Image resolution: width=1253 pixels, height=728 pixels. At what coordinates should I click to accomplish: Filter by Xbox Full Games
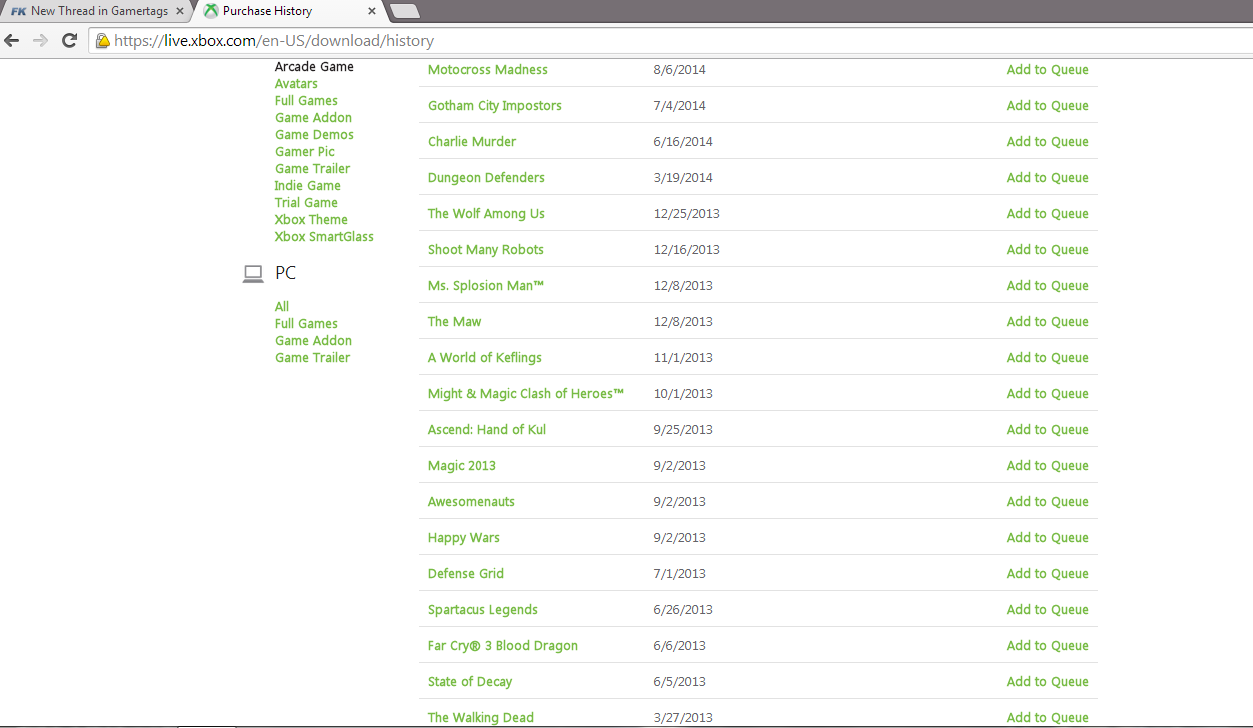(306, 101)
